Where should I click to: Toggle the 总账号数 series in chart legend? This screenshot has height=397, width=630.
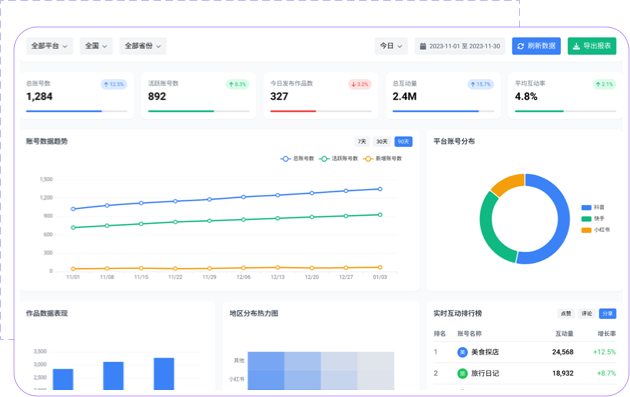(x=297, y=159)
